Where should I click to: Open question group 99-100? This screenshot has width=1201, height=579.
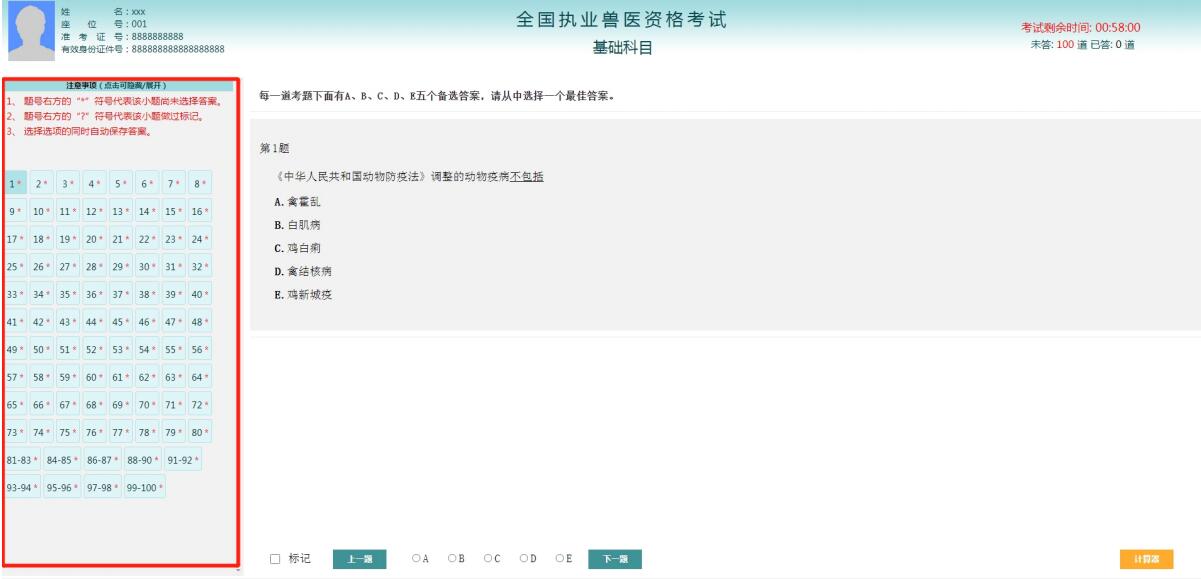point(145,488)
